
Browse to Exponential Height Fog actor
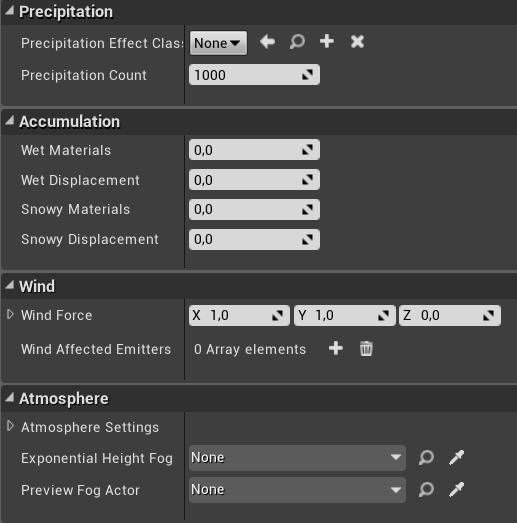(426, 458)
